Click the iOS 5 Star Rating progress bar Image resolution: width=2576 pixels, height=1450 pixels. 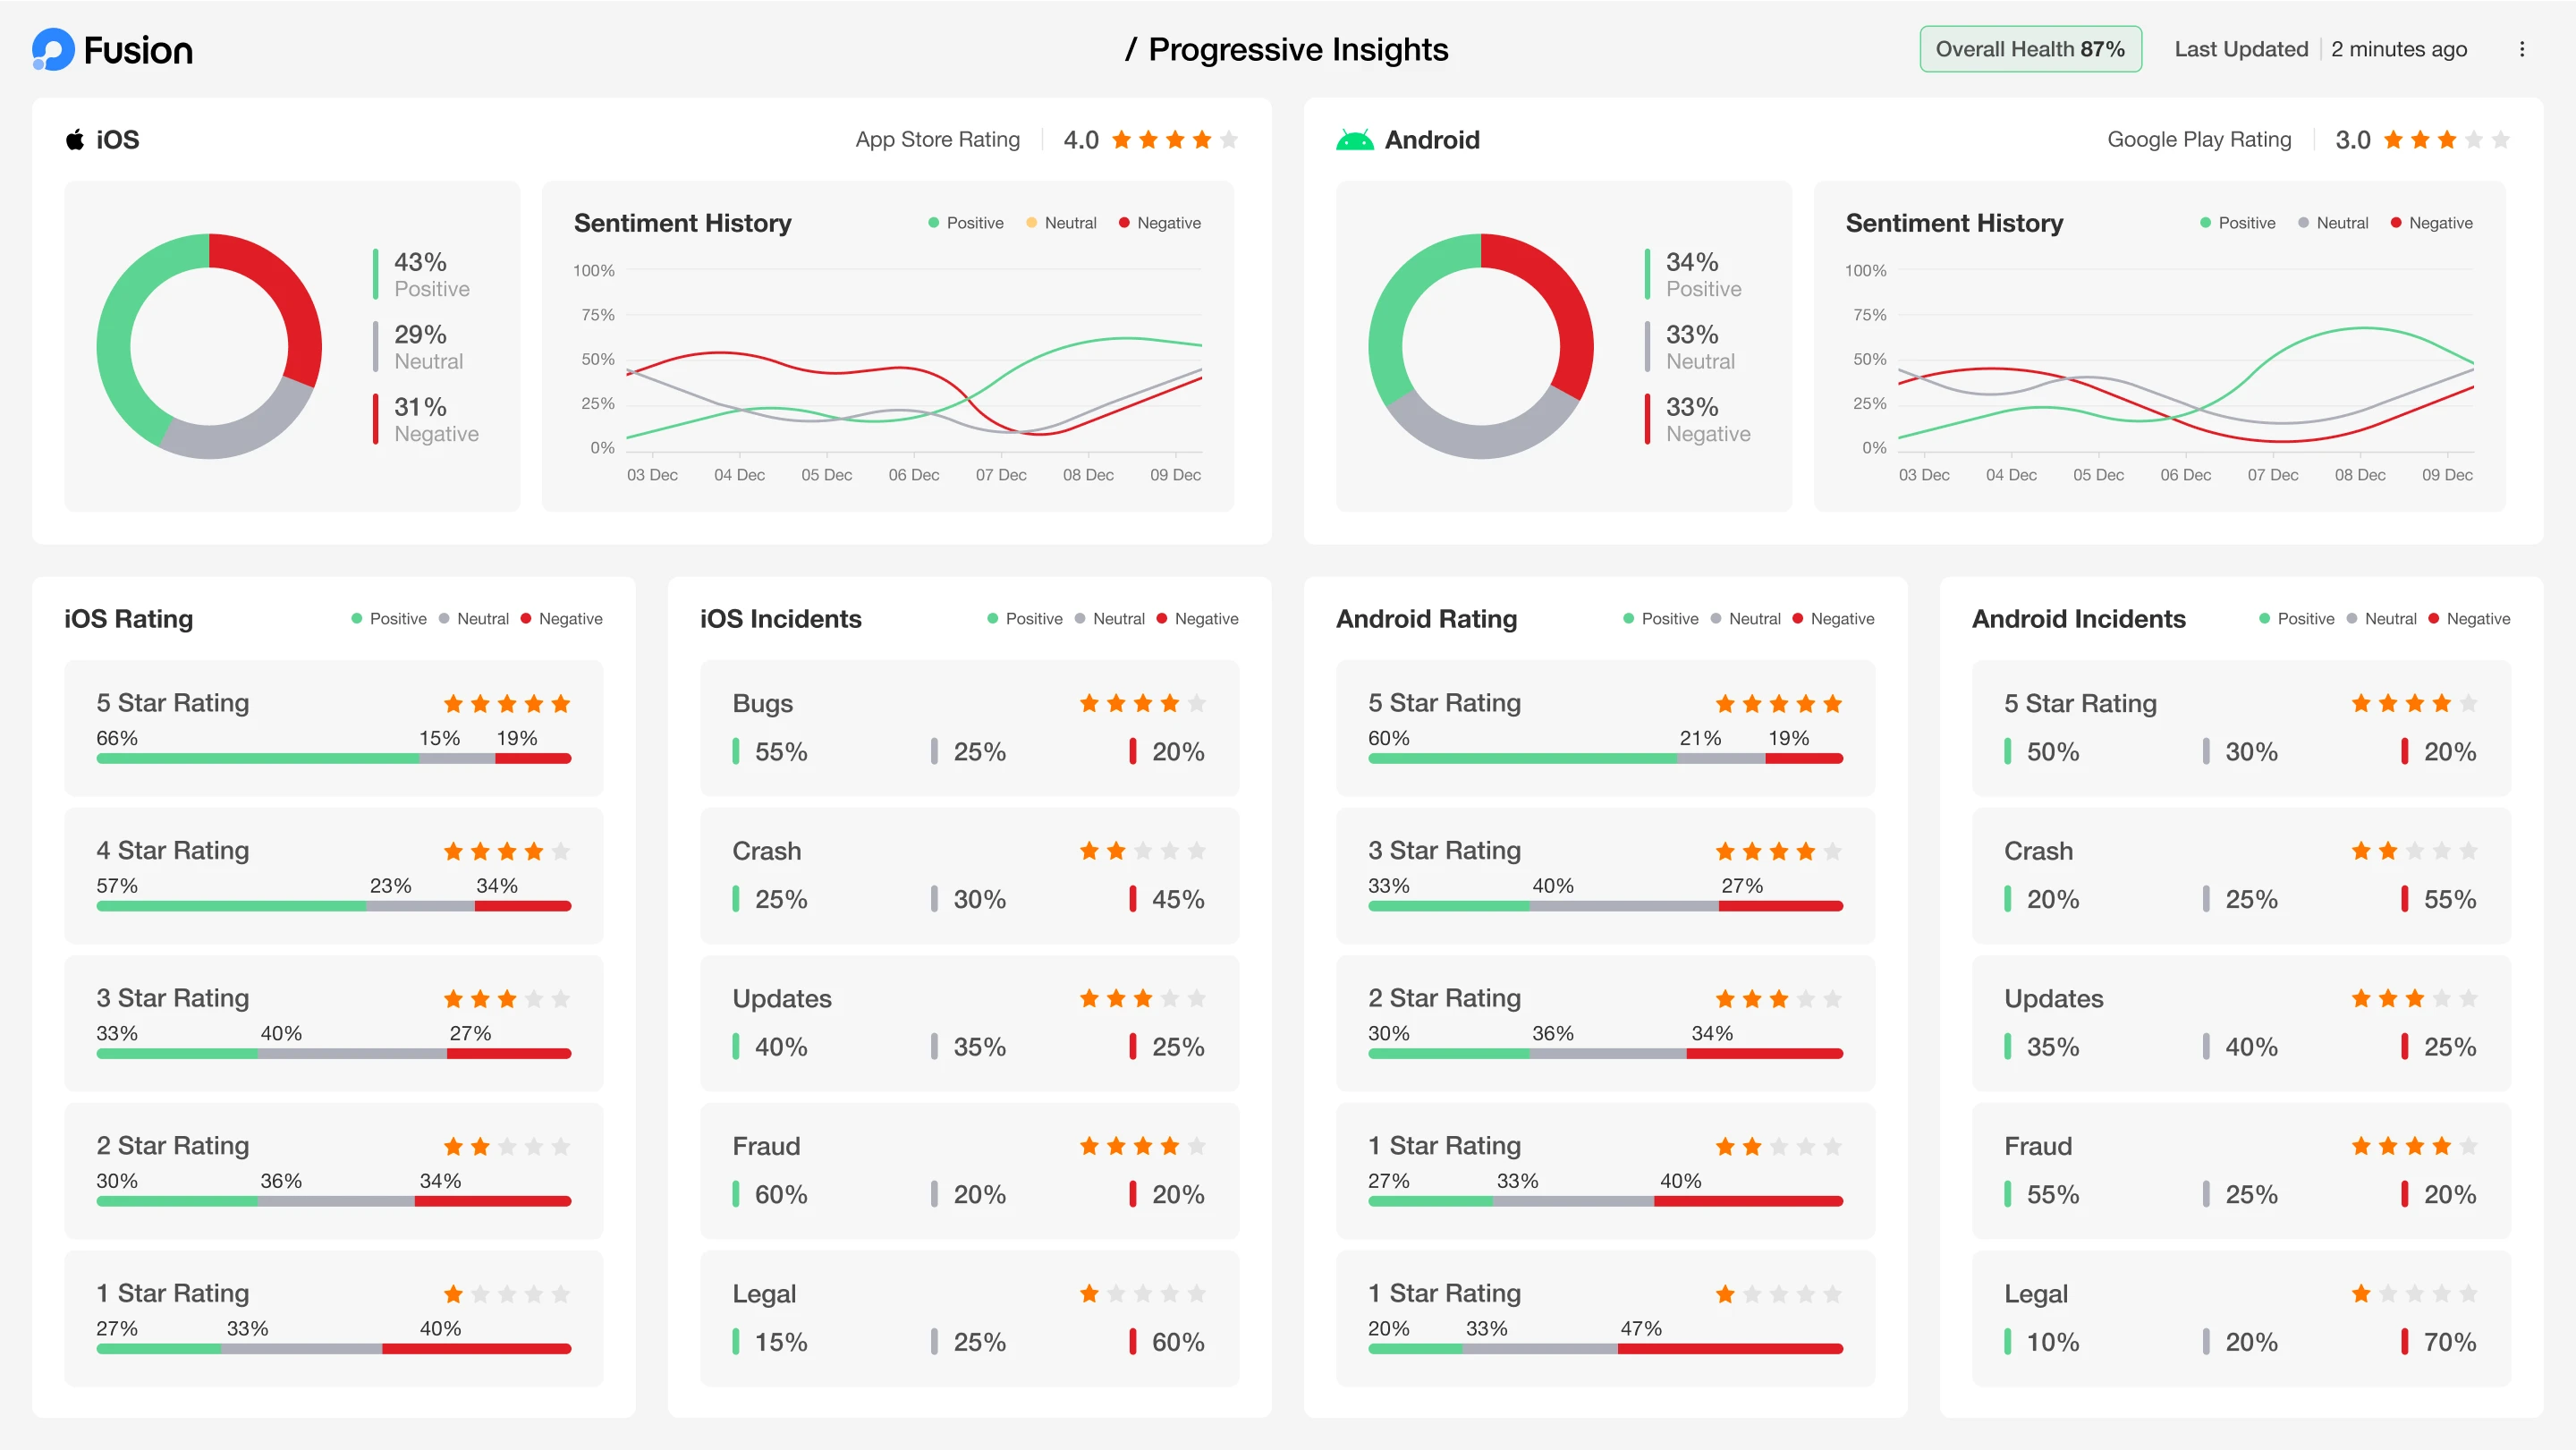(333, 758)
